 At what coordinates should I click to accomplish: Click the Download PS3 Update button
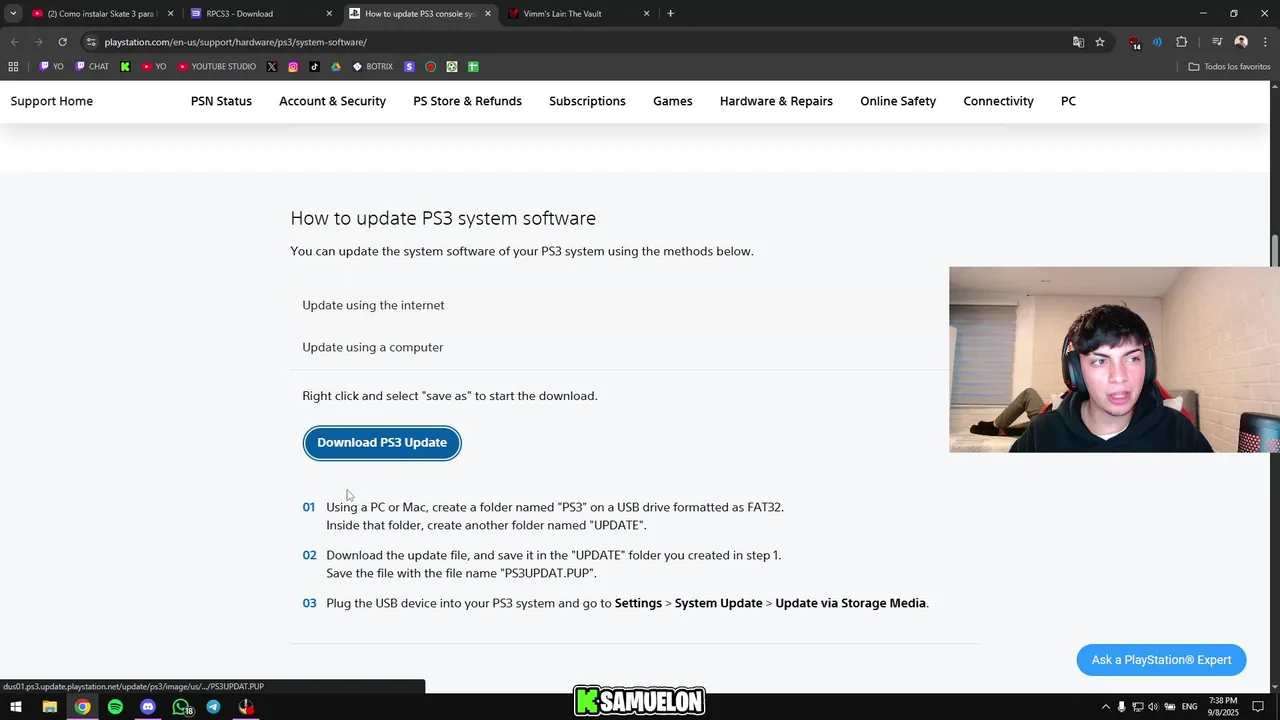pyautogui.click(x=382, y=442)
